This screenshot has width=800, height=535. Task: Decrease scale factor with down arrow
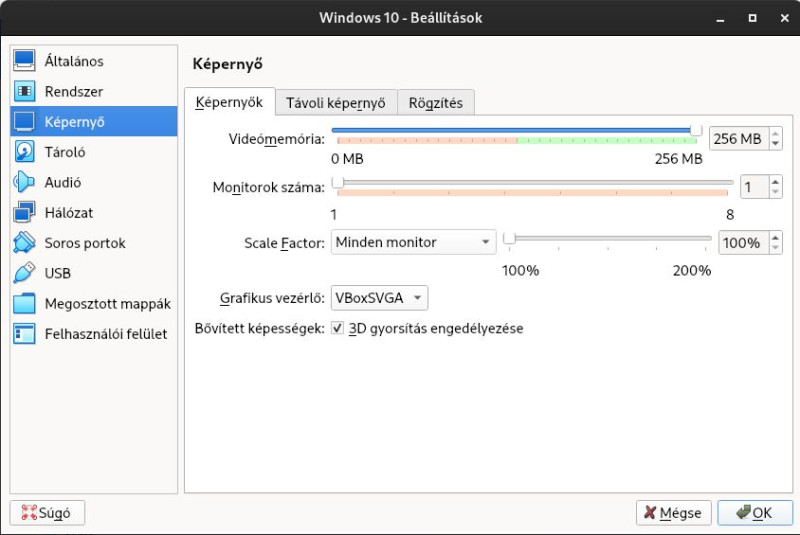pos(776,248)
